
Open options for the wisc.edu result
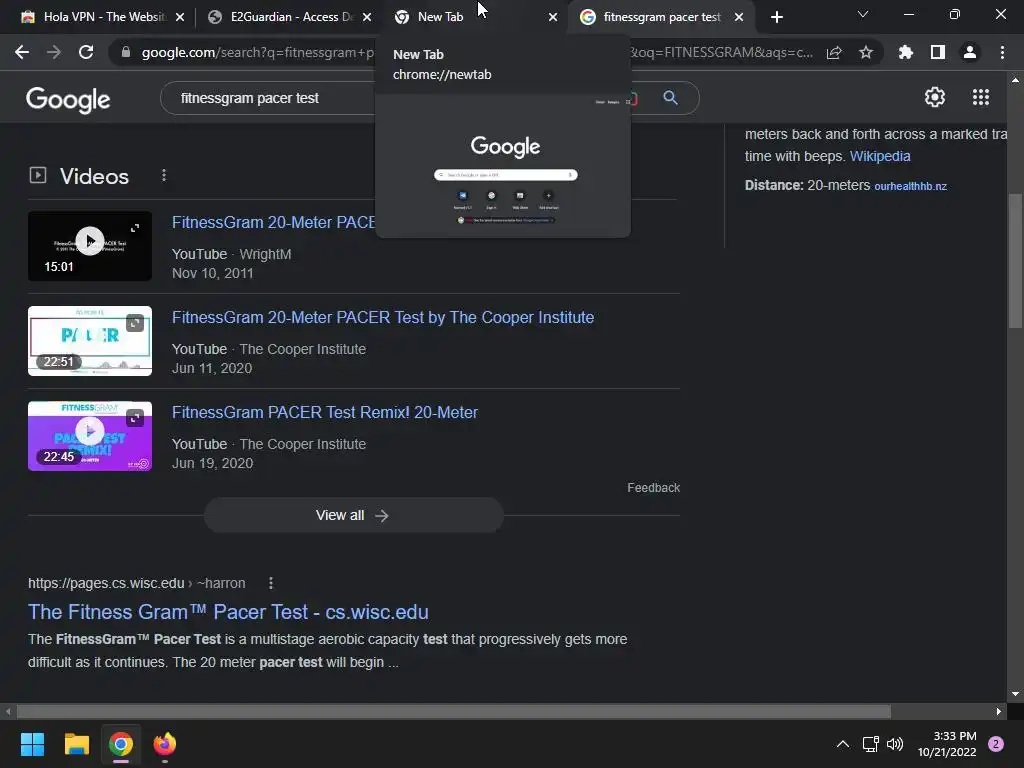tap(270, 583)
